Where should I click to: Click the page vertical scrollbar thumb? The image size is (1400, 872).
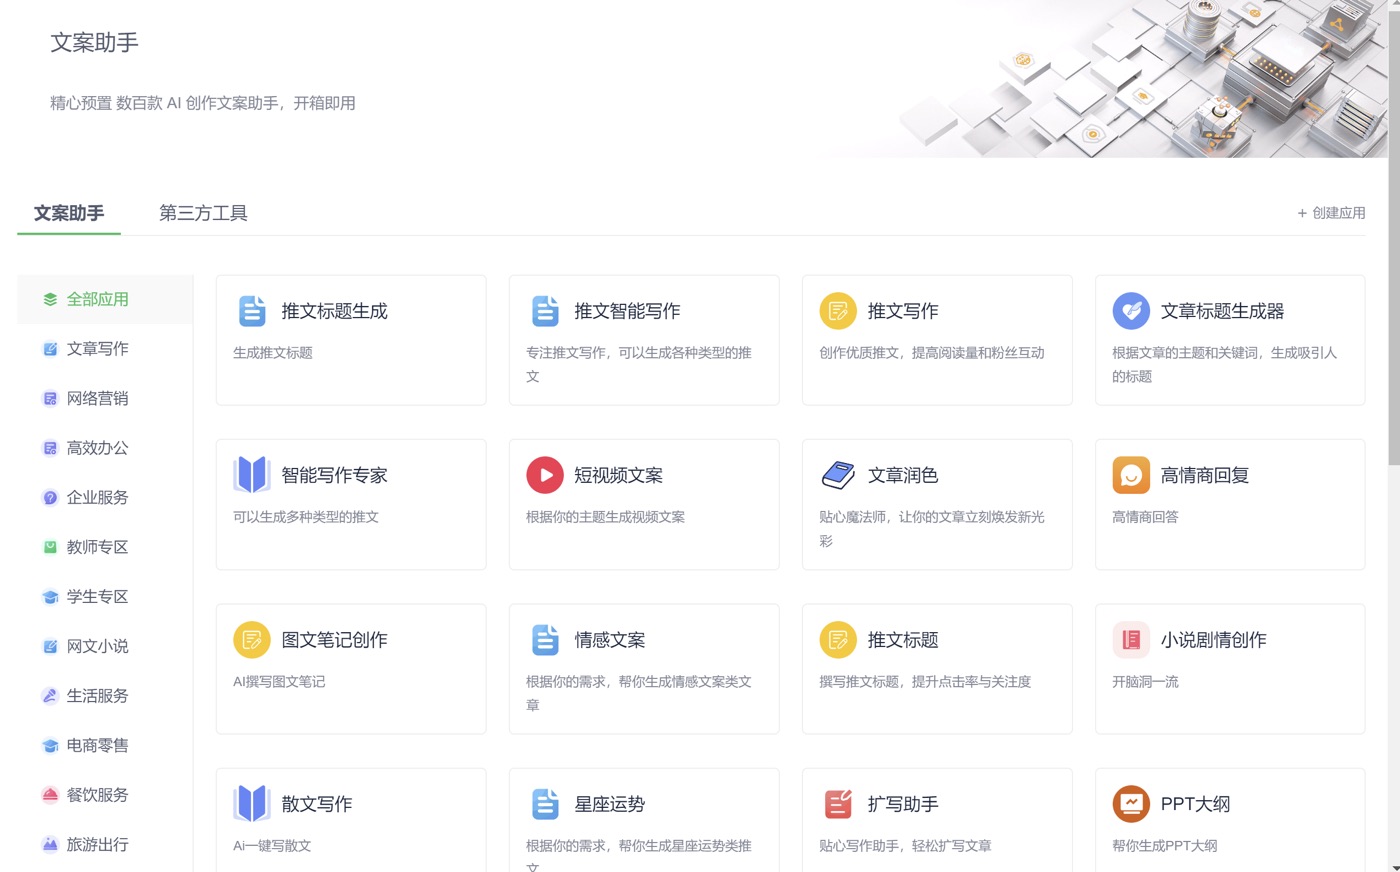click(1394, 240)
